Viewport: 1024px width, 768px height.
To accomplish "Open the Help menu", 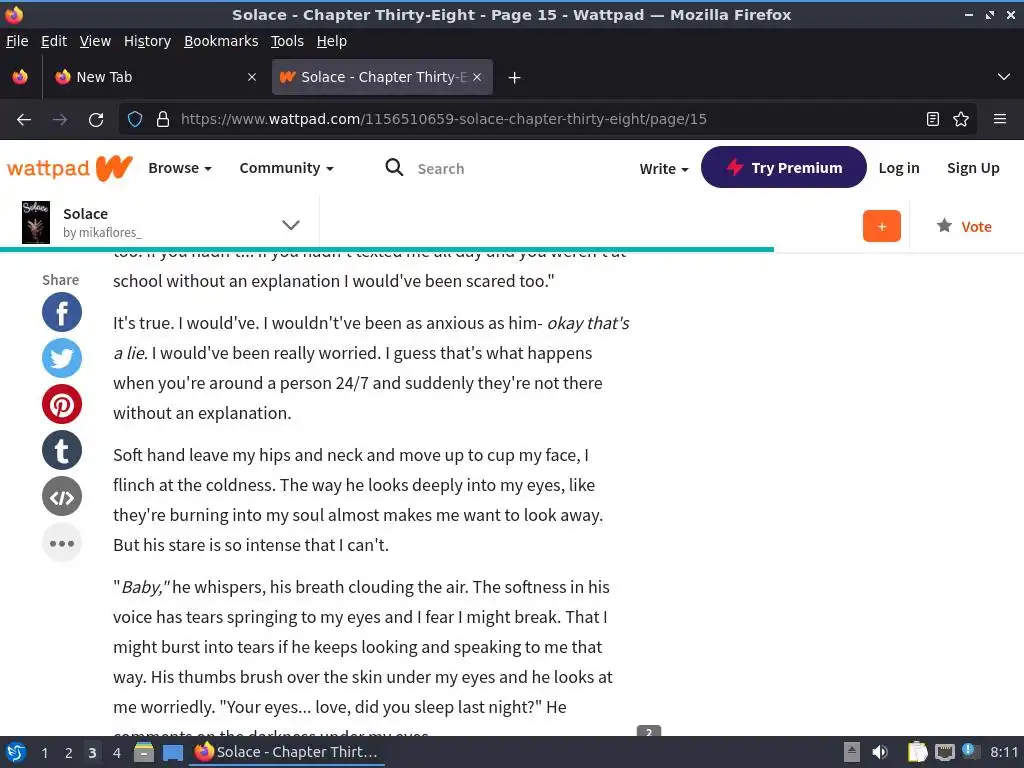I will click(332, 41).
